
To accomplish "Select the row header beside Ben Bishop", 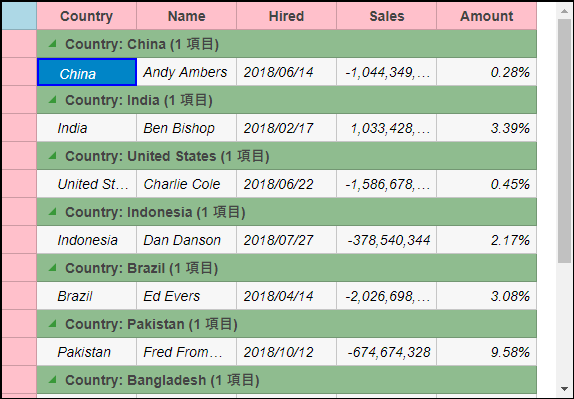I will pyautogui.click(x=19, y=128).
